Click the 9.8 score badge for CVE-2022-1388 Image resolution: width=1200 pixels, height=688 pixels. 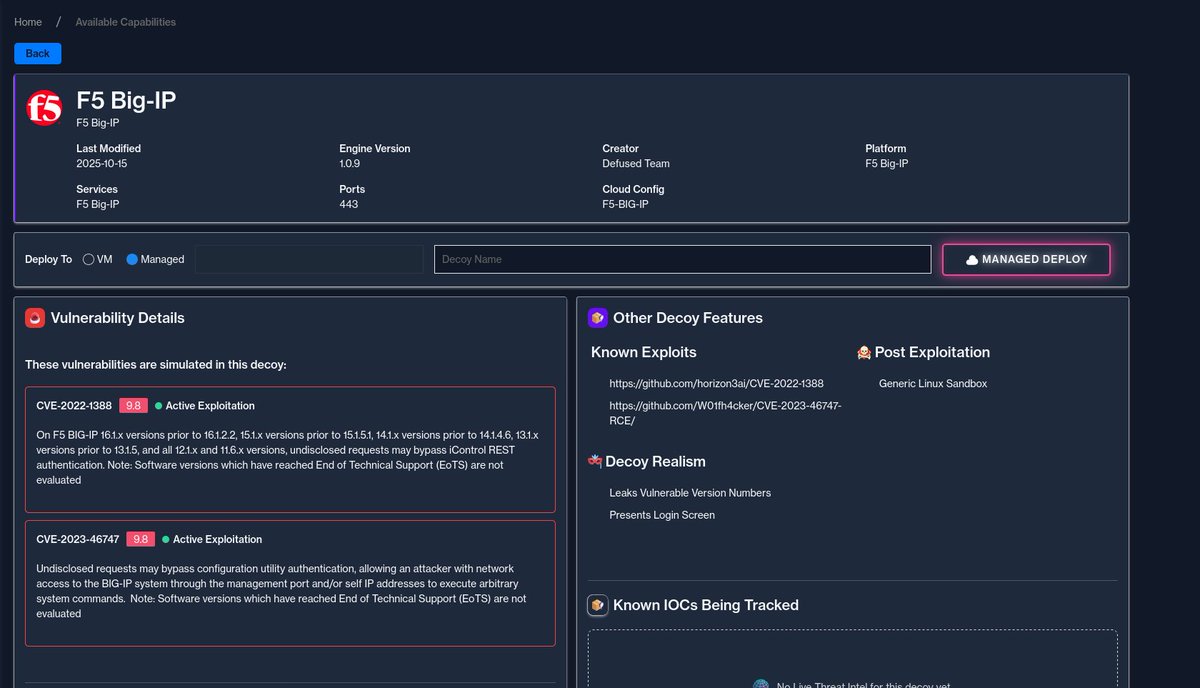click(133, 406)
